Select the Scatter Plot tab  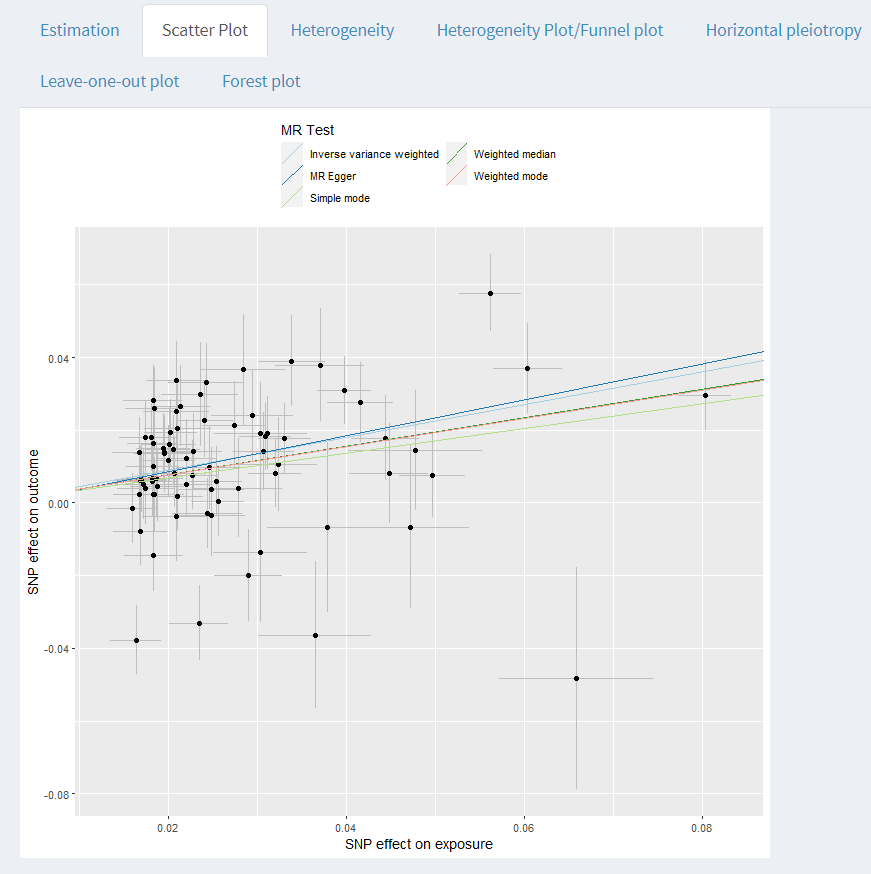point(205,30)
